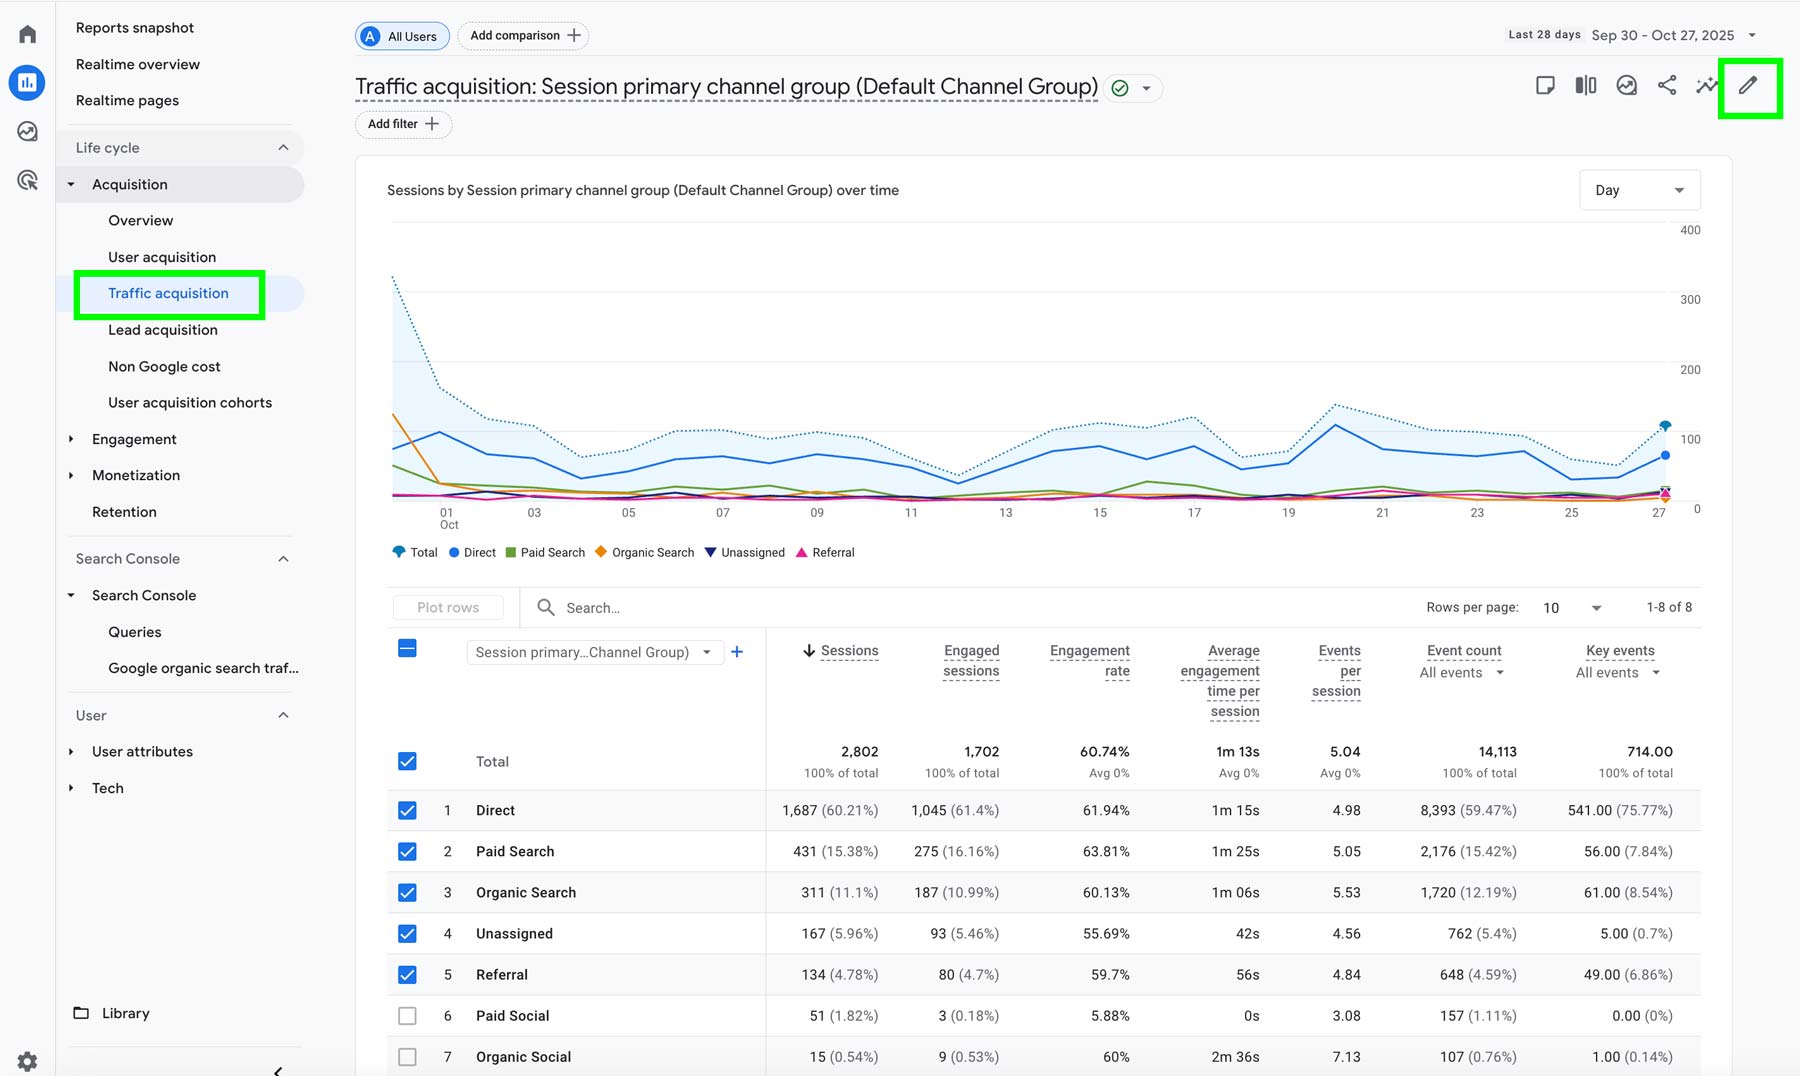Click Add filter below the report title

pyautogui.click(x=402, y=124)
